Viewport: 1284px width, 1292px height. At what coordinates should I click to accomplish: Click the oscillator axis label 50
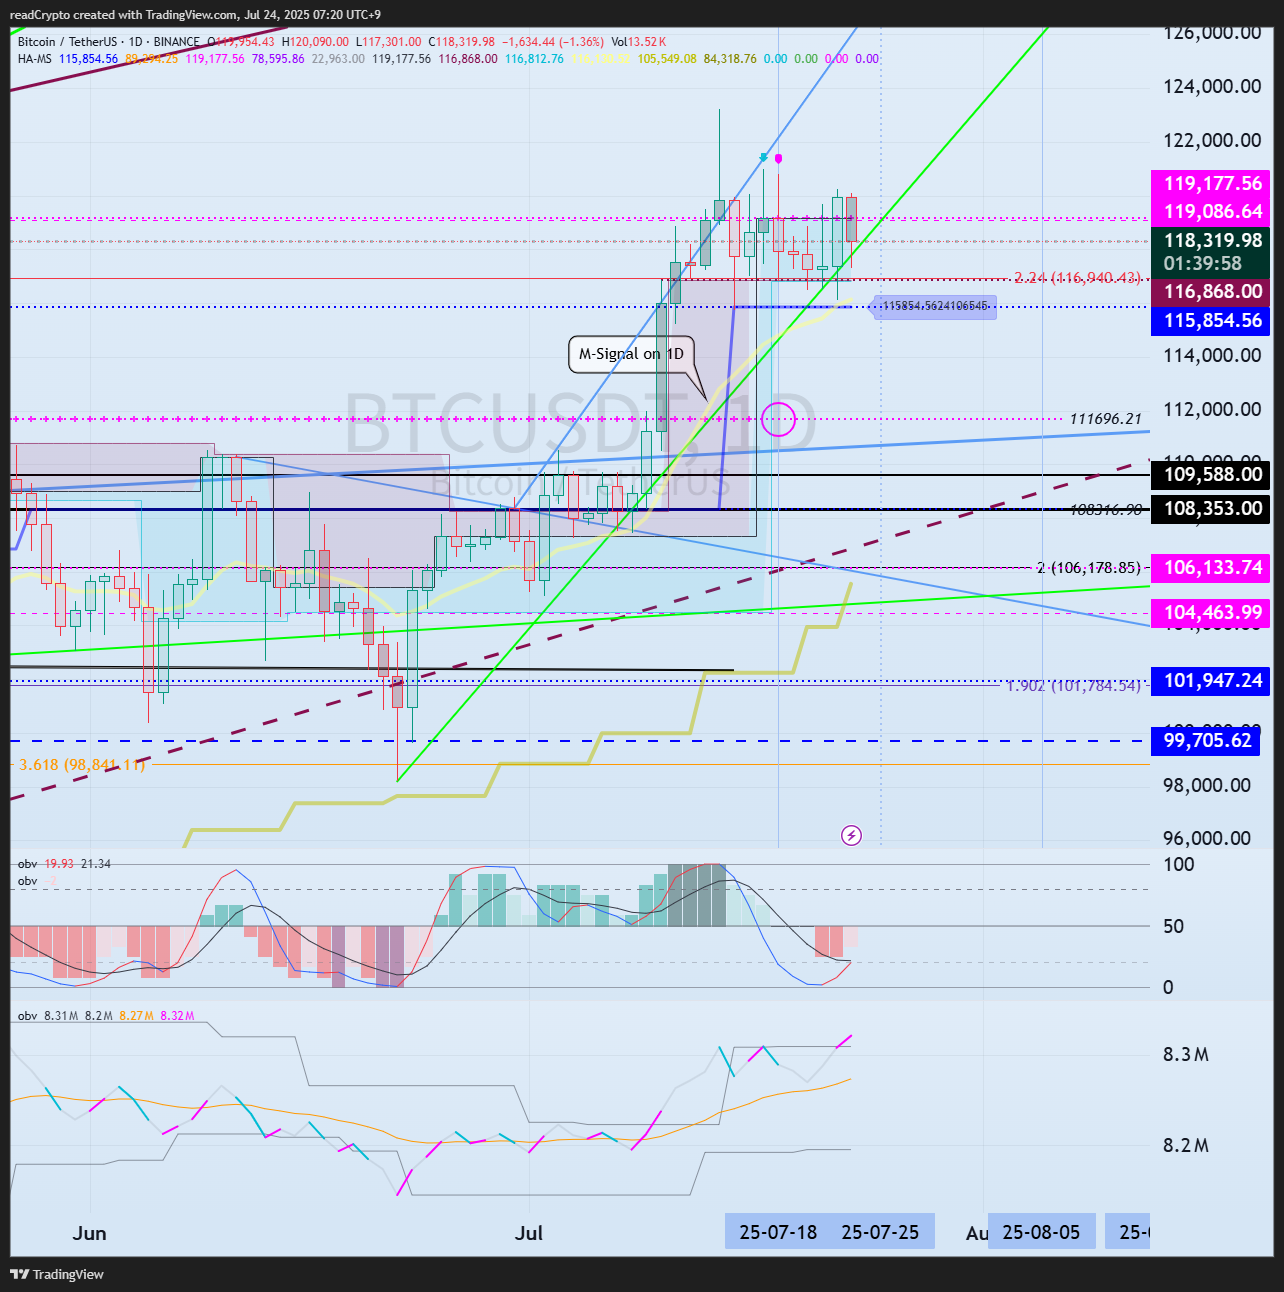1173,926
